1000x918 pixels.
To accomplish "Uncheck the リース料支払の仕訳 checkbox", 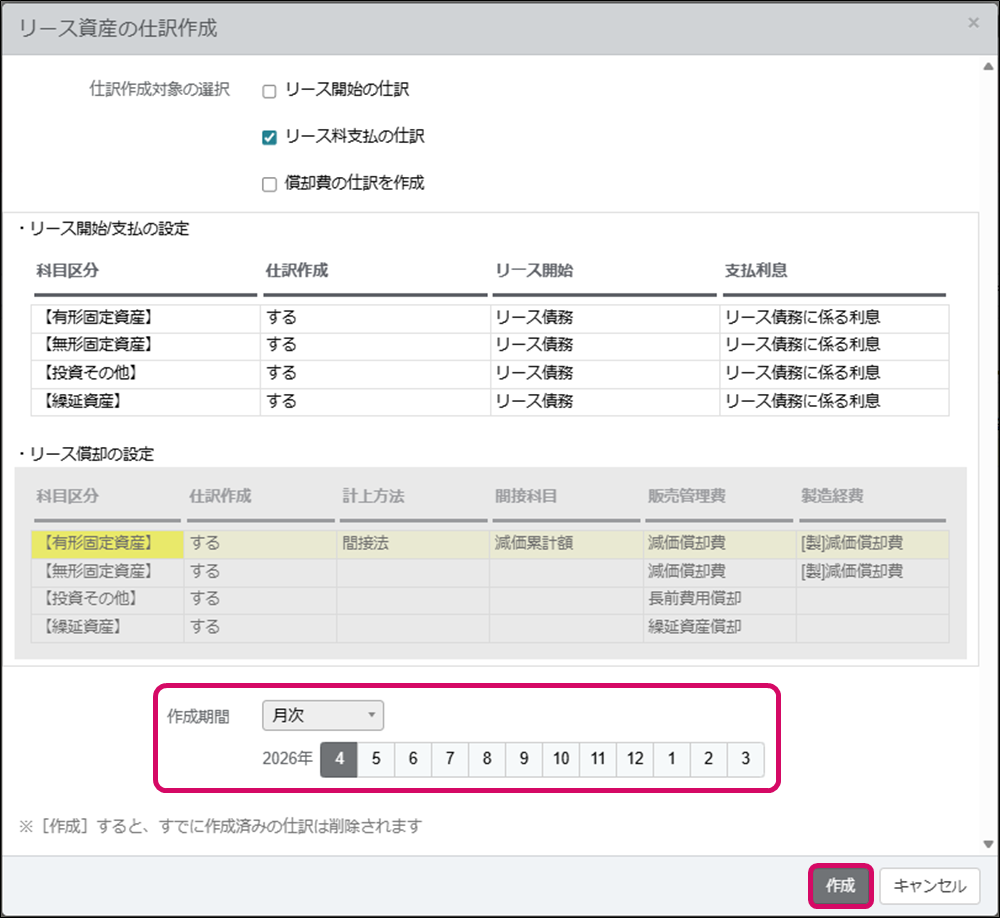I will (x=269, y=137).
